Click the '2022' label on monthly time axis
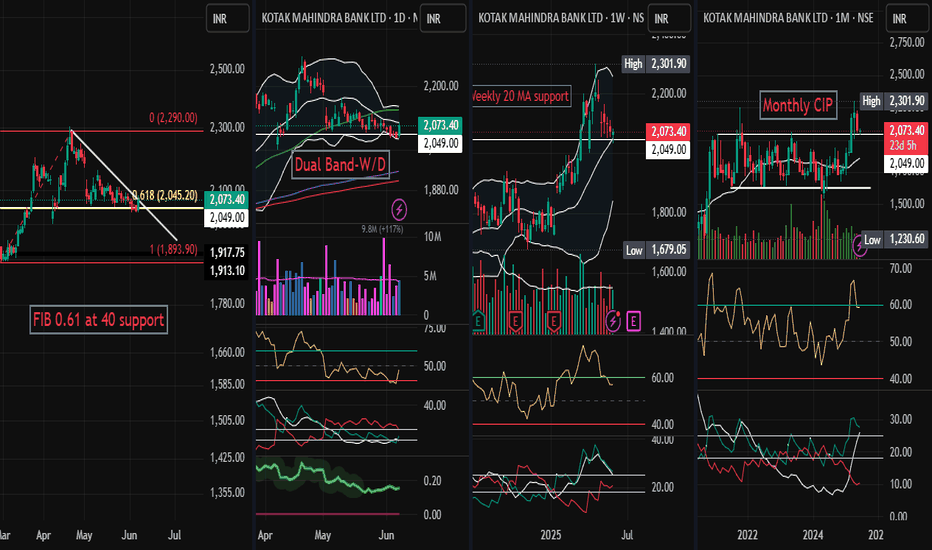 (x=747, y=535)
